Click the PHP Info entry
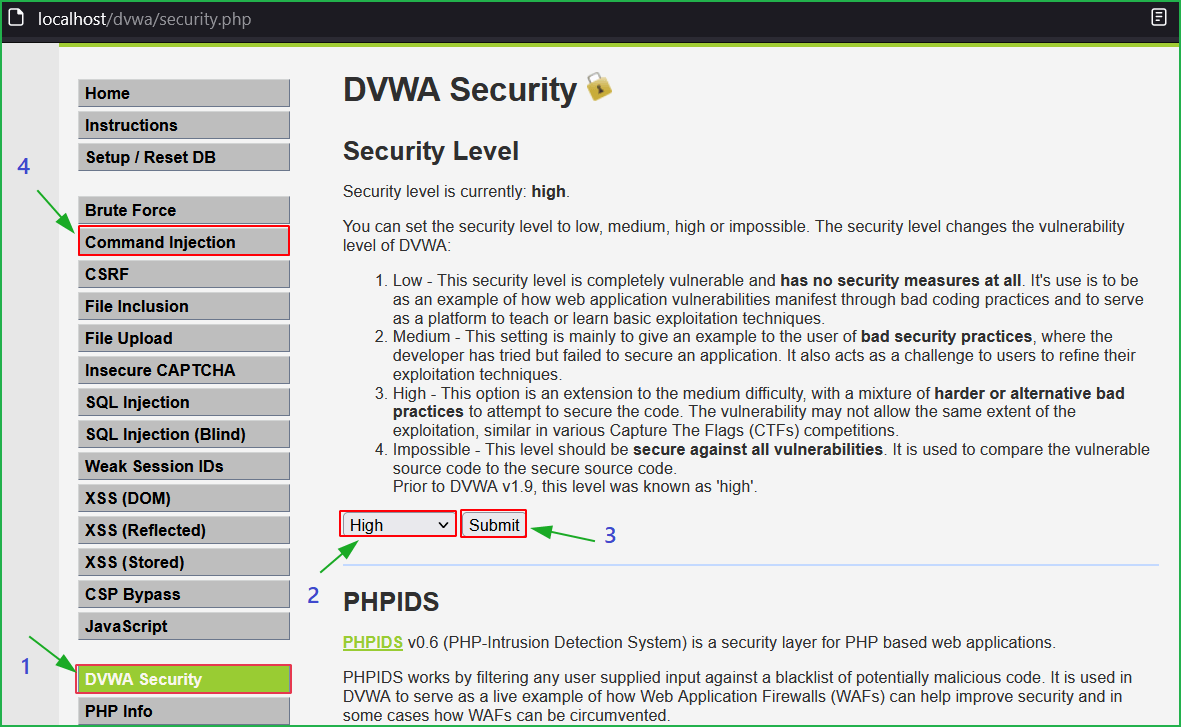Screen dimensions: 1181x727 pyautogui.click(x=183, y=710)
